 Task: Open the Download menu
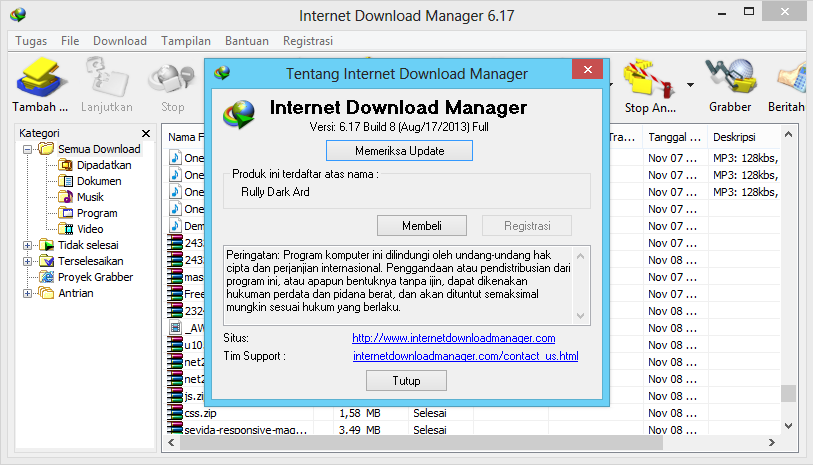(x=120, y=41)
